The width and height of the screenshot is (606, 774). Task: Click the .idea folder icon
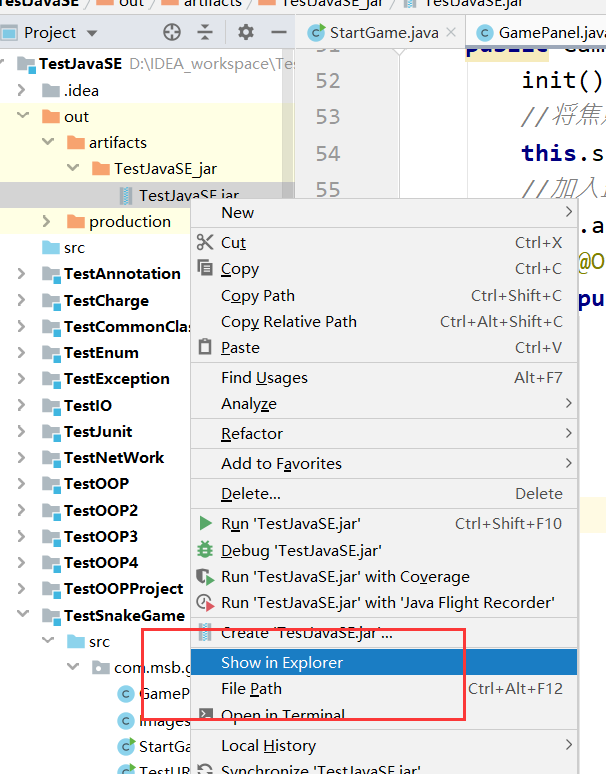tap(51, 90)
